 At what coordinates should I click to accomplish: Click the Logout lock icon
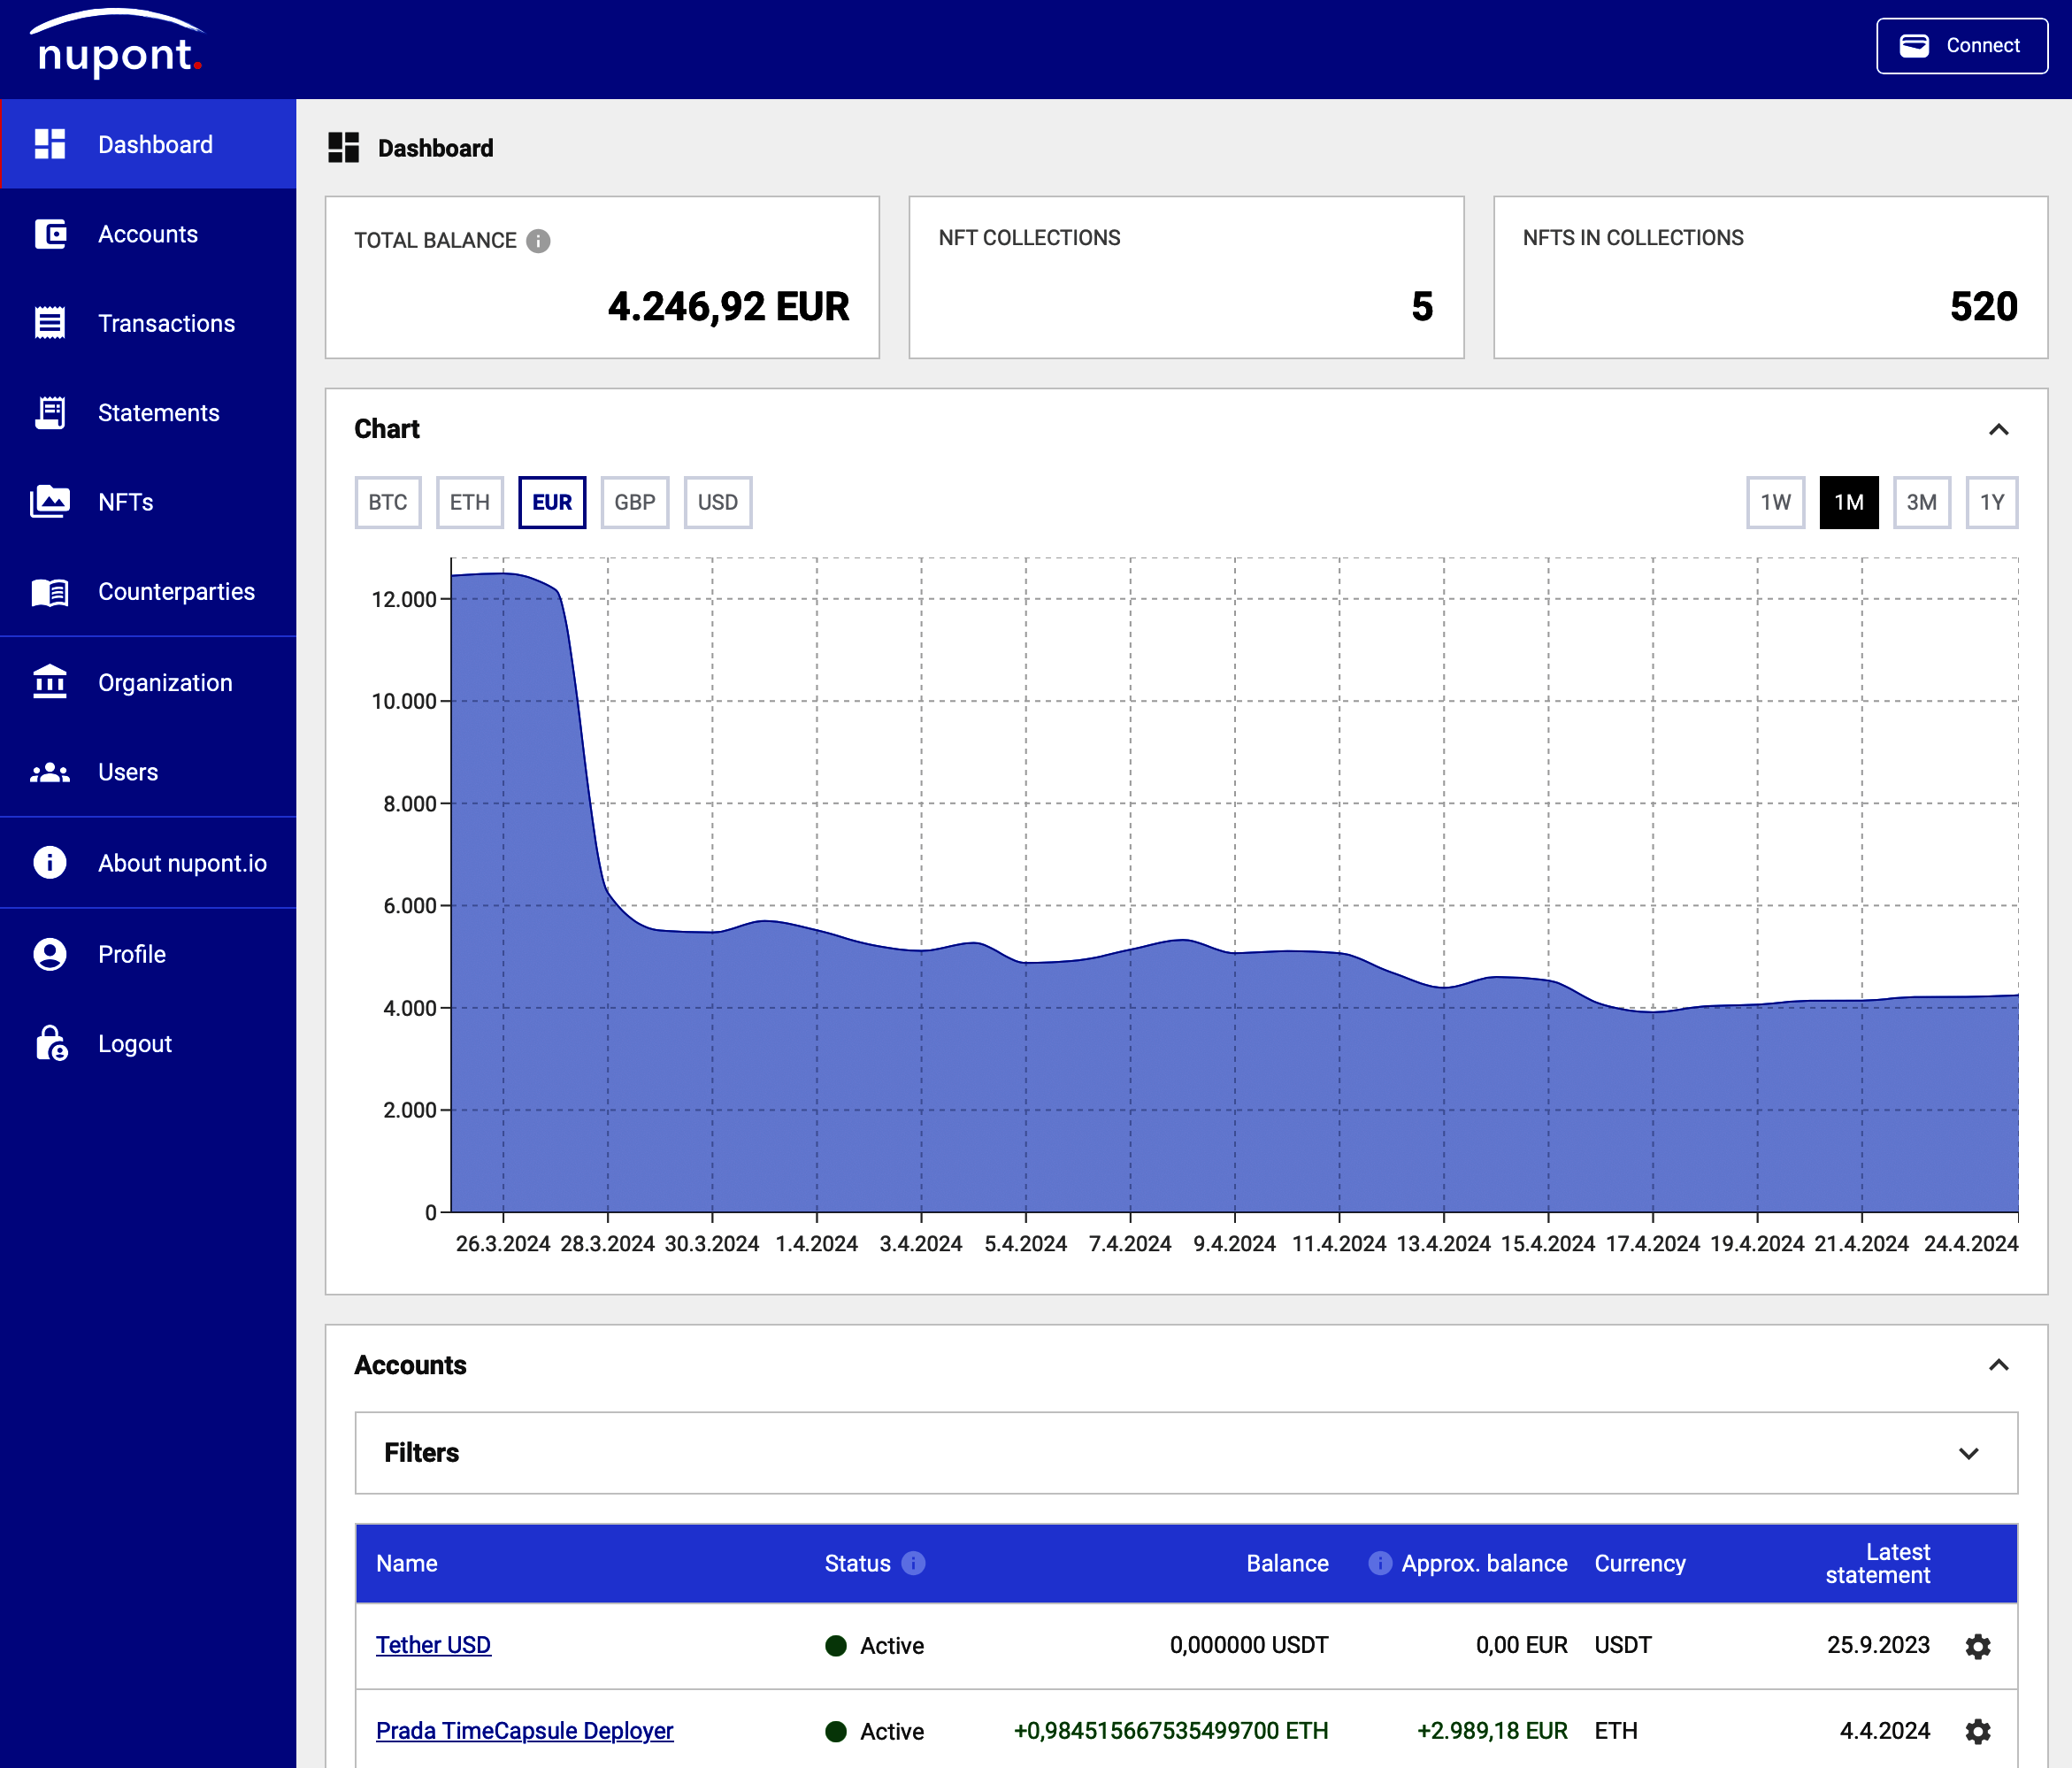(x=50, y=1043)
